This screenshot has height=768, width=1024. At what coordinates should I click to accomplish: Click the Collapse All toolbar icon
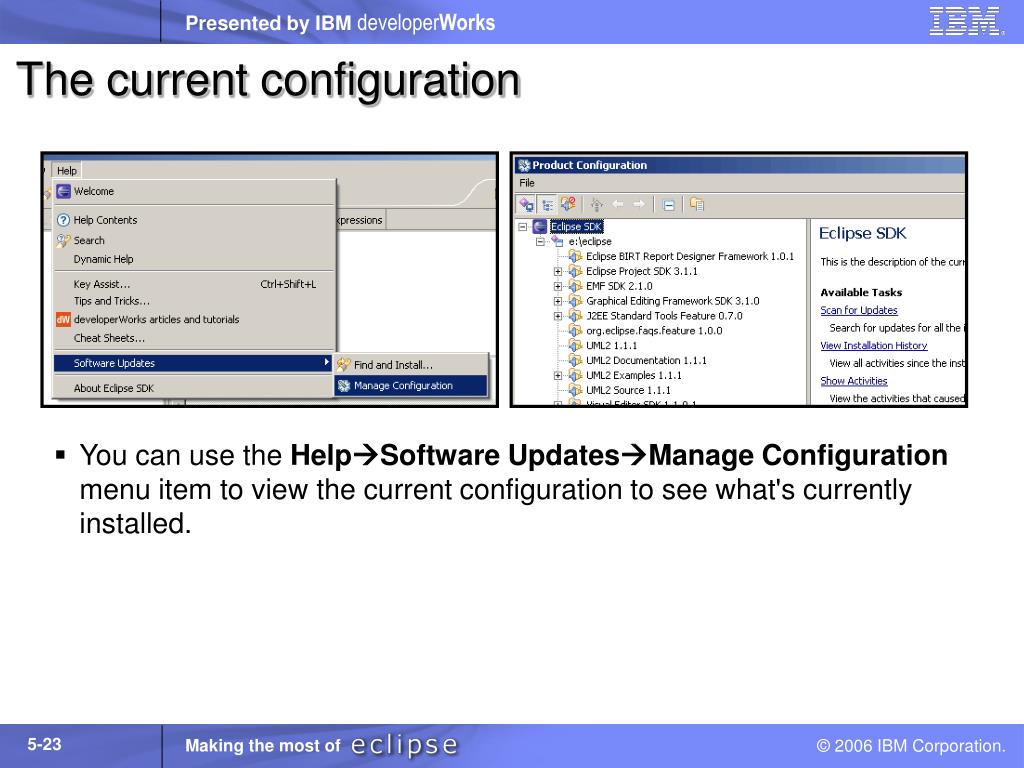668,205
